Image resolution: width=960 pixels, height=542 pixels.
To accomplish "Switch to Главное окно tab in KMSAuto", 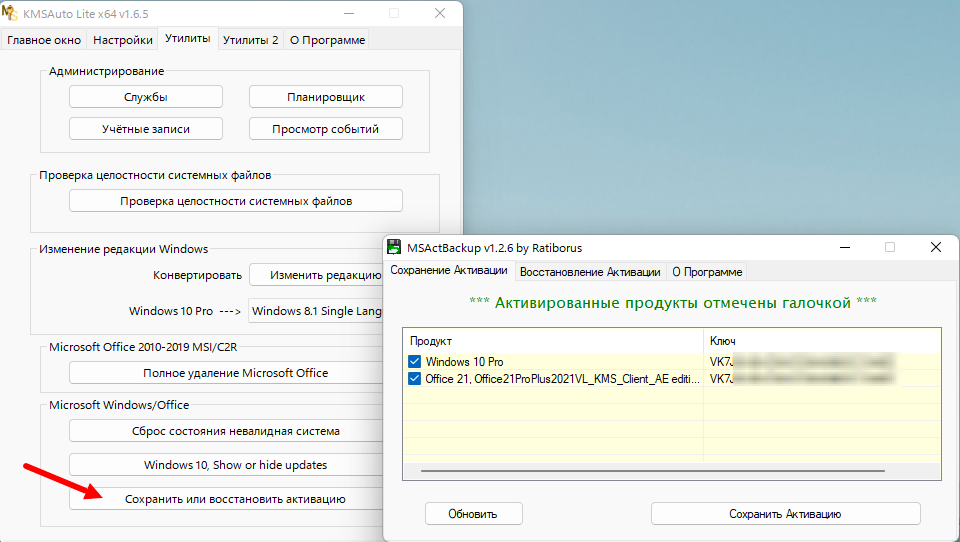I will click(44, 40).
